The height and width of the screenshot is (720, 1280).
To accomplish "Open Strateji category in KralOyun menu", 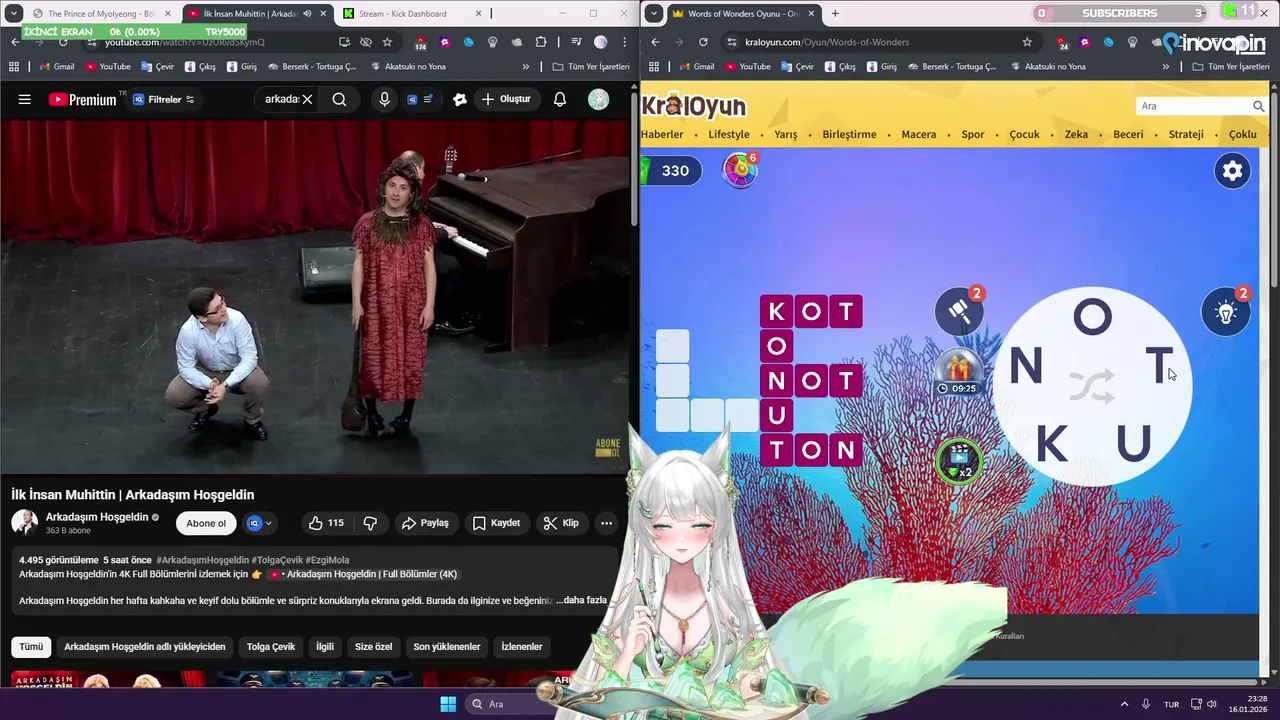I will click(1186, 134).
